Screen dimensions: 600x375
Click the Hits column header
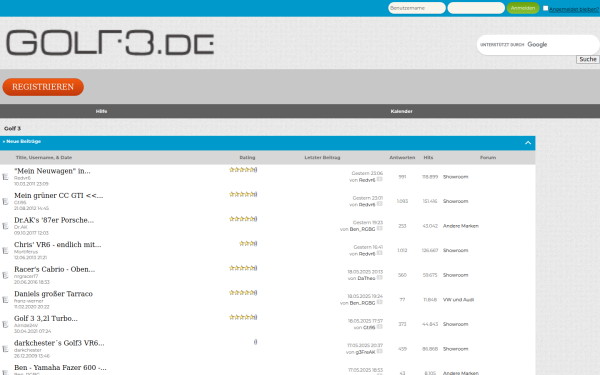pos(428,158)
